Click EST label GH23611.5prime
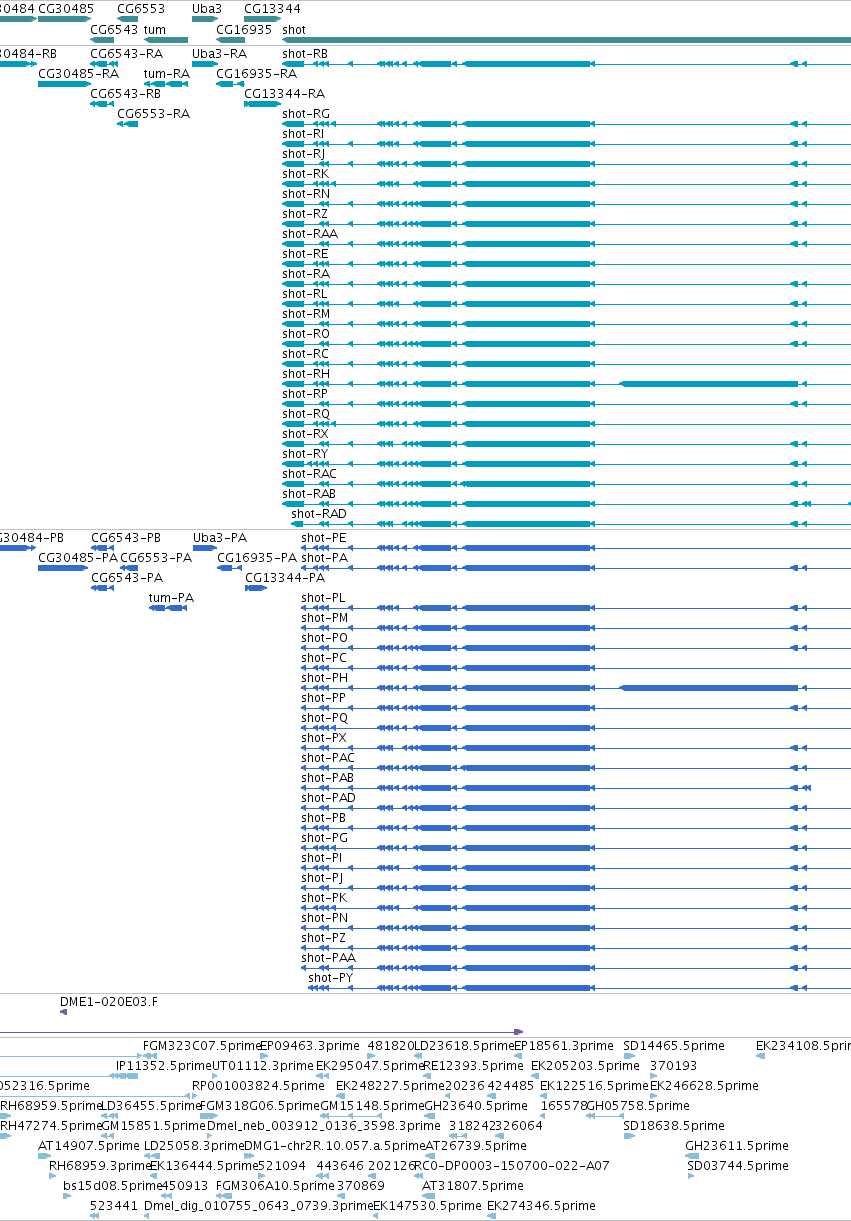The width and height of the screenshot is (851, 1221). [x=737, y=1146]
